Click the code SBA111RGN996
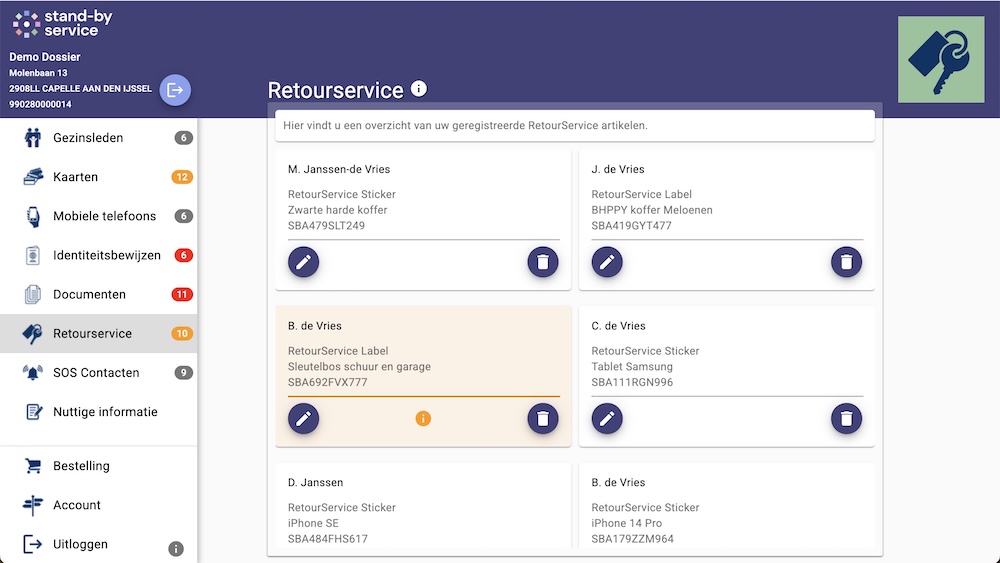 pos(632,383)
